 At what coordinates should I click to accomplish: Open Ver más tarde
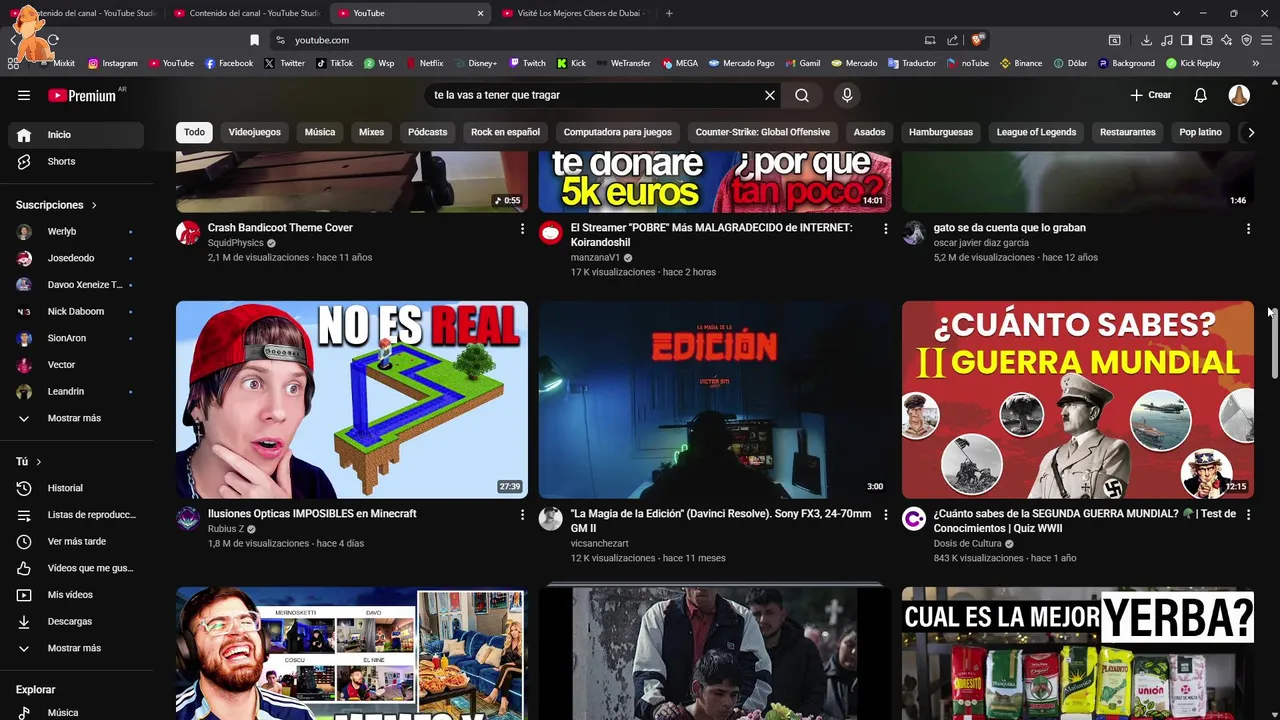click(x=76, y=541)
